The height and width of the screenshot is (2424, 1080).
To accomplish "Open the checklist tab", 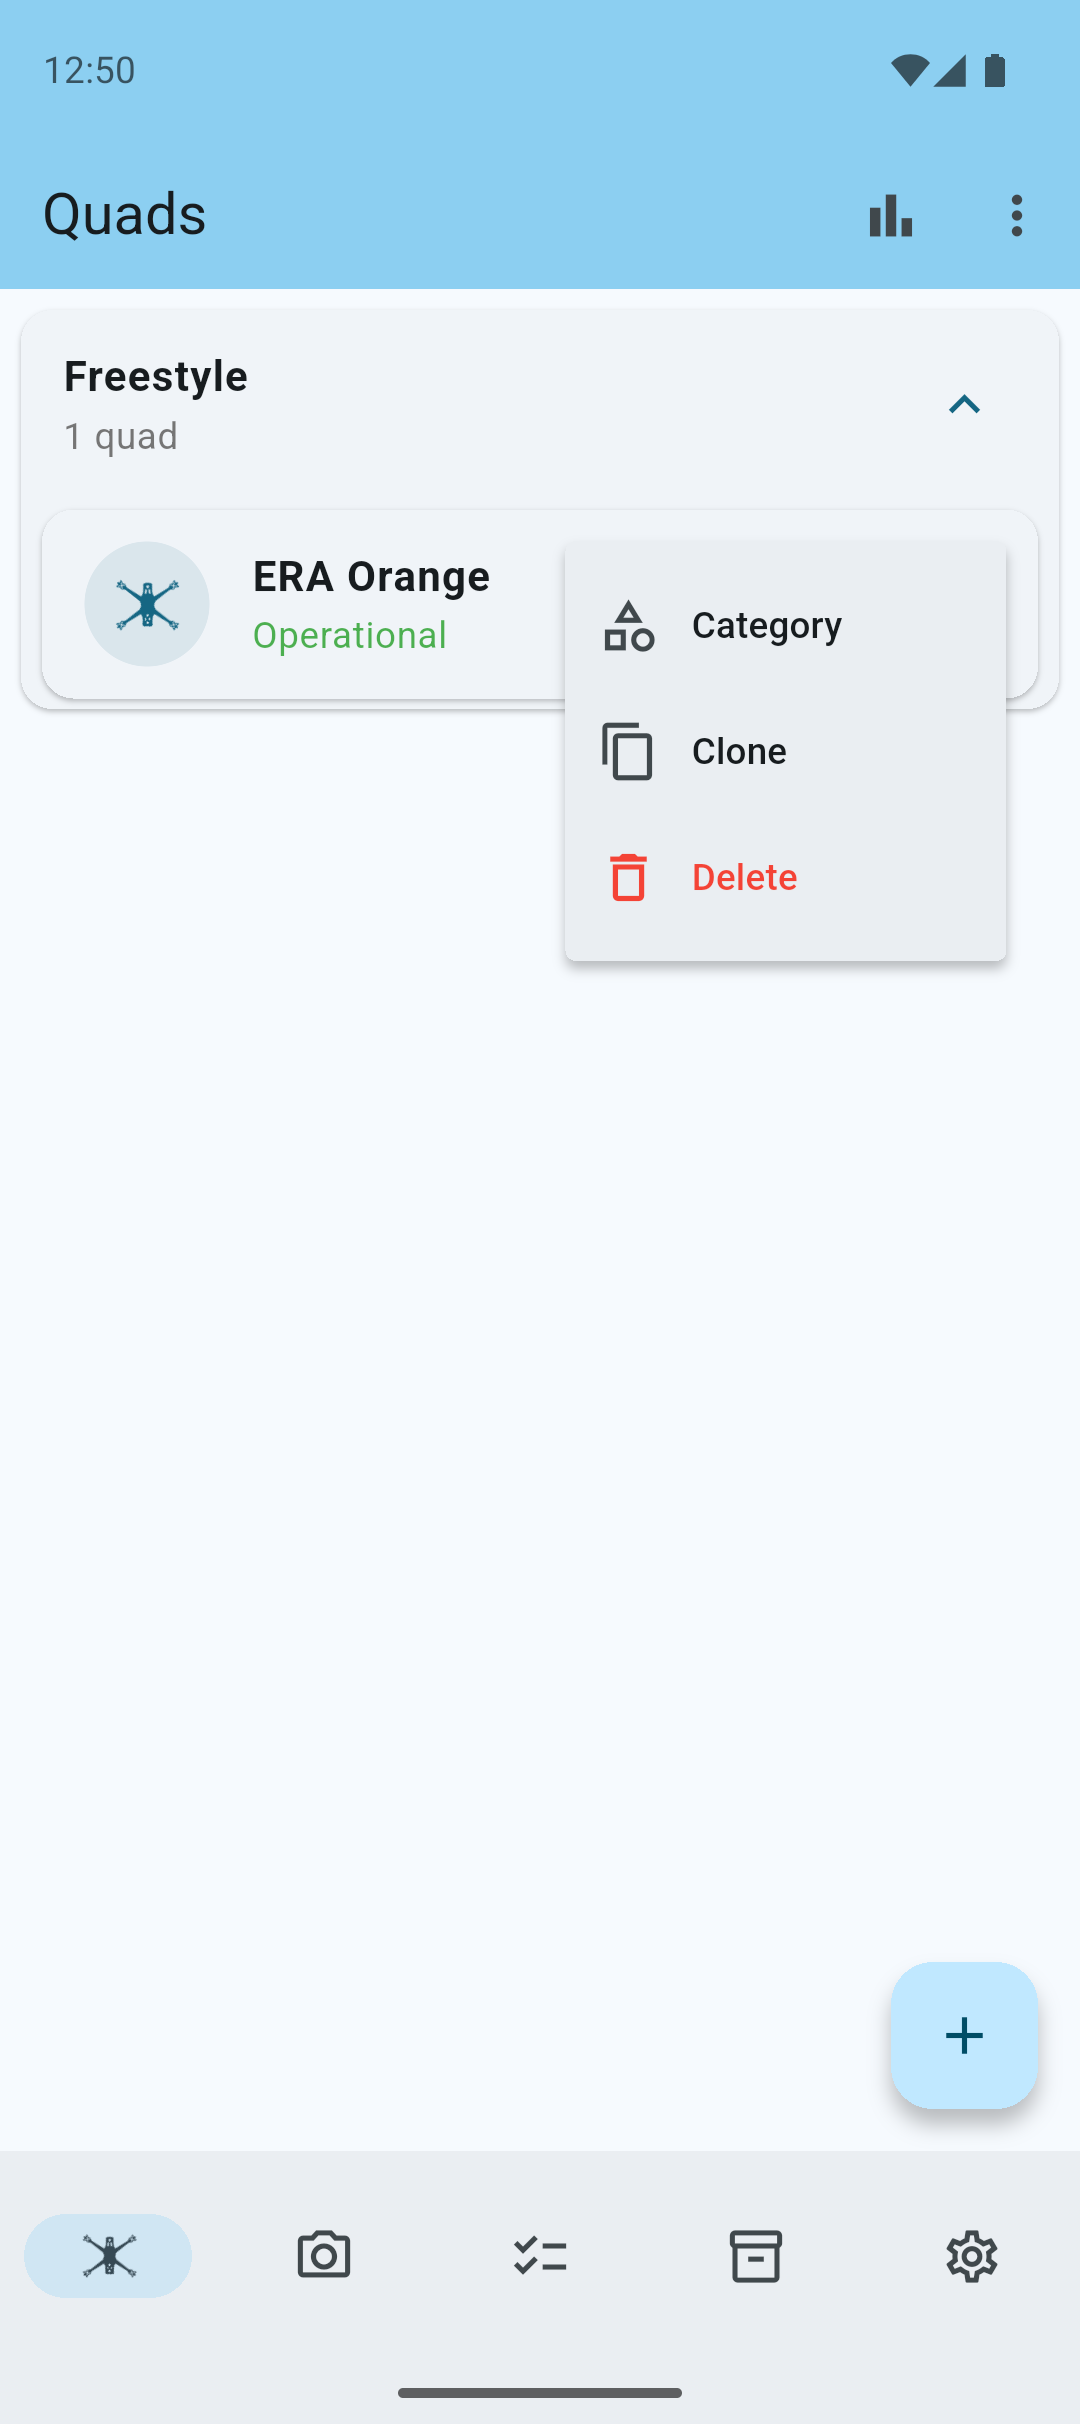I will (x=540, y=2256).
